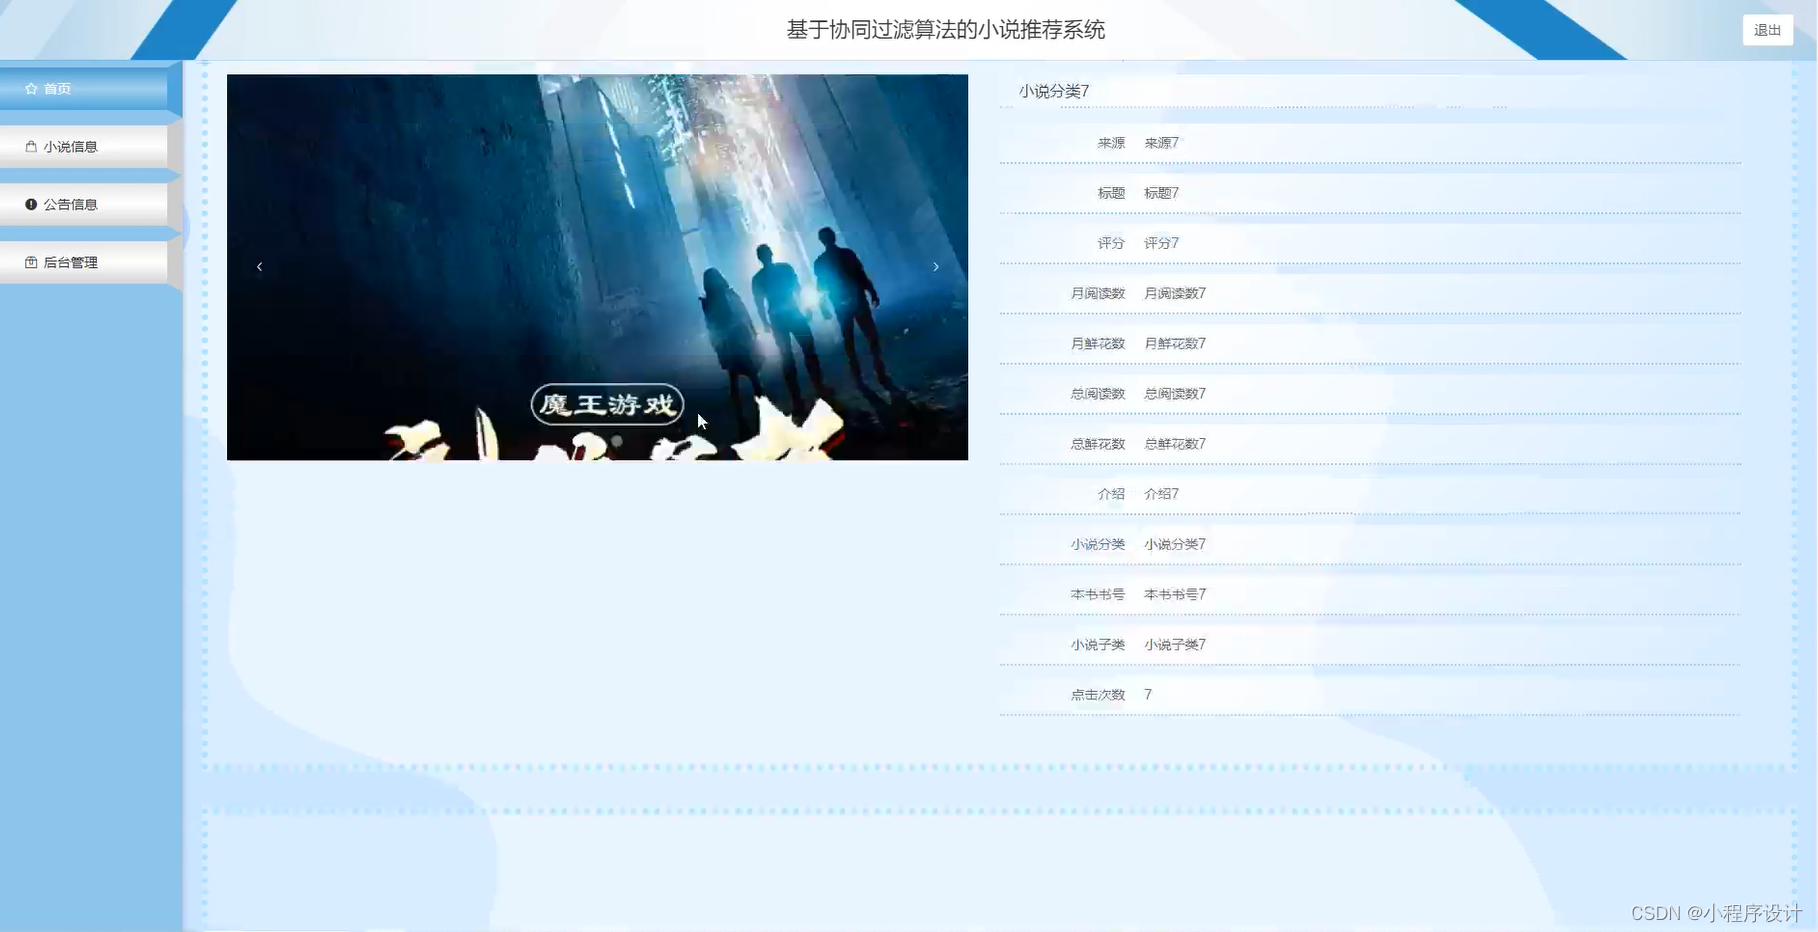Click the star icon beside 首页
Viewport: 1818px width, 932px height.
[31, 89]
